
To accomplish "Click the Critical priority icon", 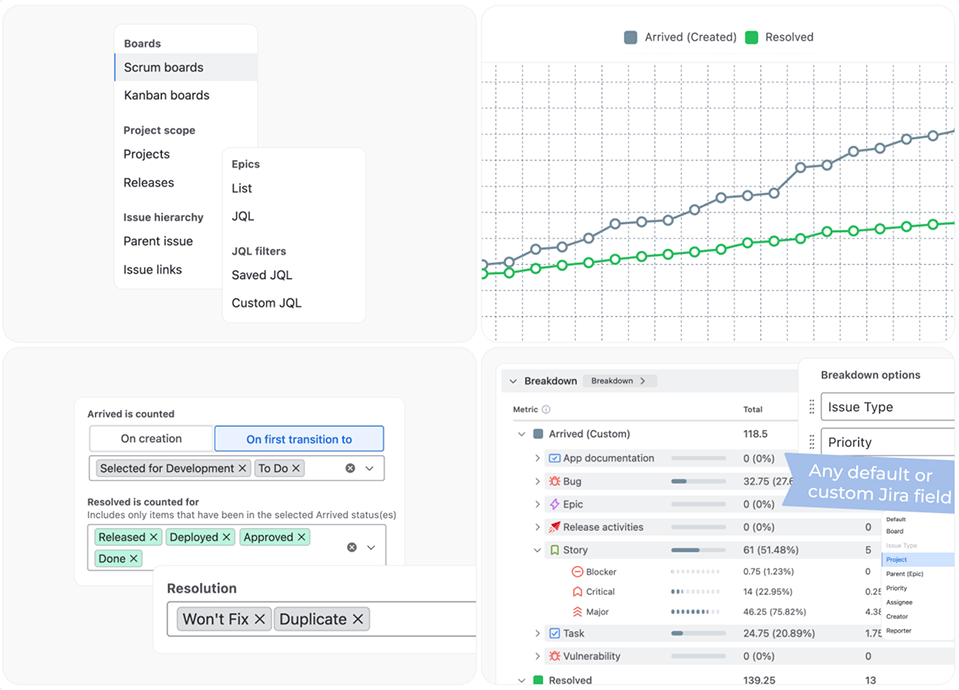I will pyautogui.click(x=577, y=592).
